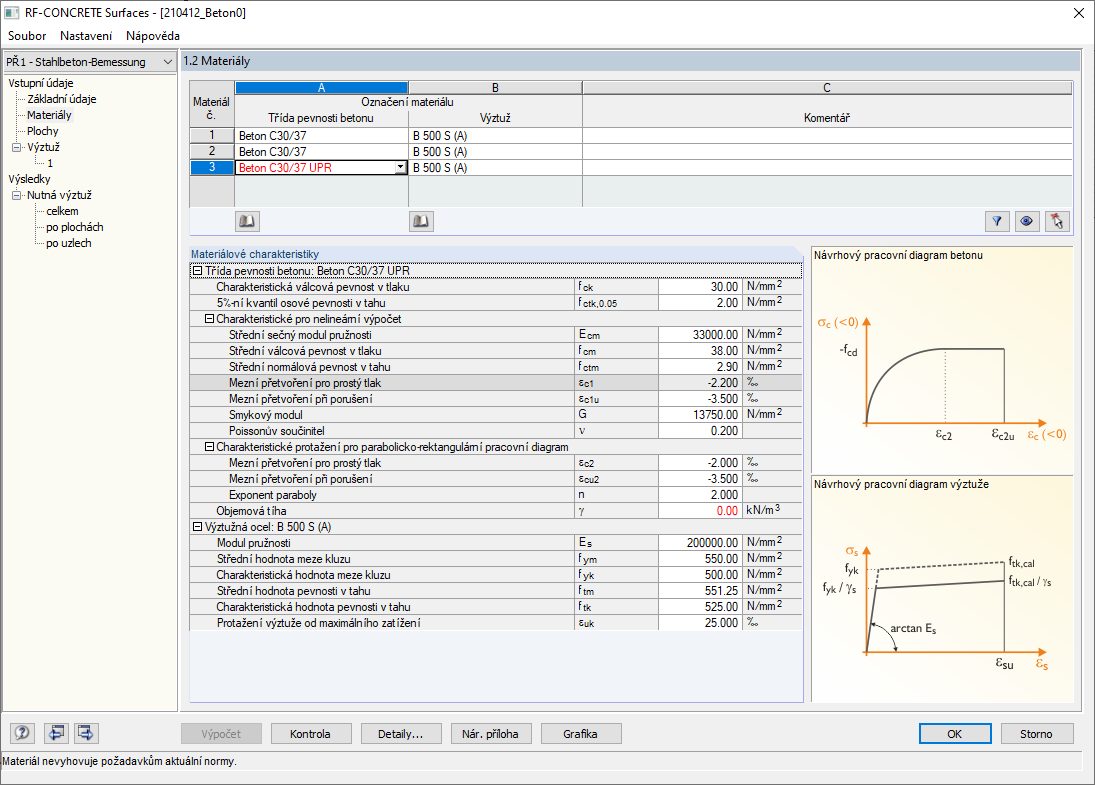Select Plochy in navigator
1095x785 pixels.
click(x=43, y=131)
